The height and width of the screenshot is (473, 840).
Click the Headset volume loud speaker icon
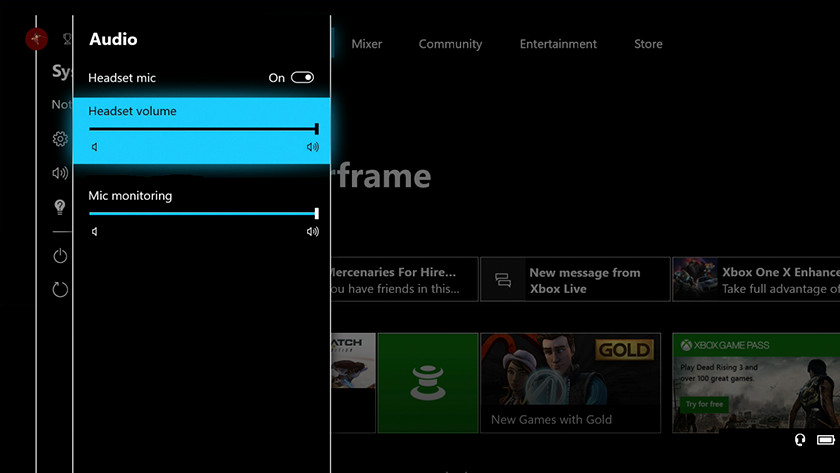[x=312, y=147]
